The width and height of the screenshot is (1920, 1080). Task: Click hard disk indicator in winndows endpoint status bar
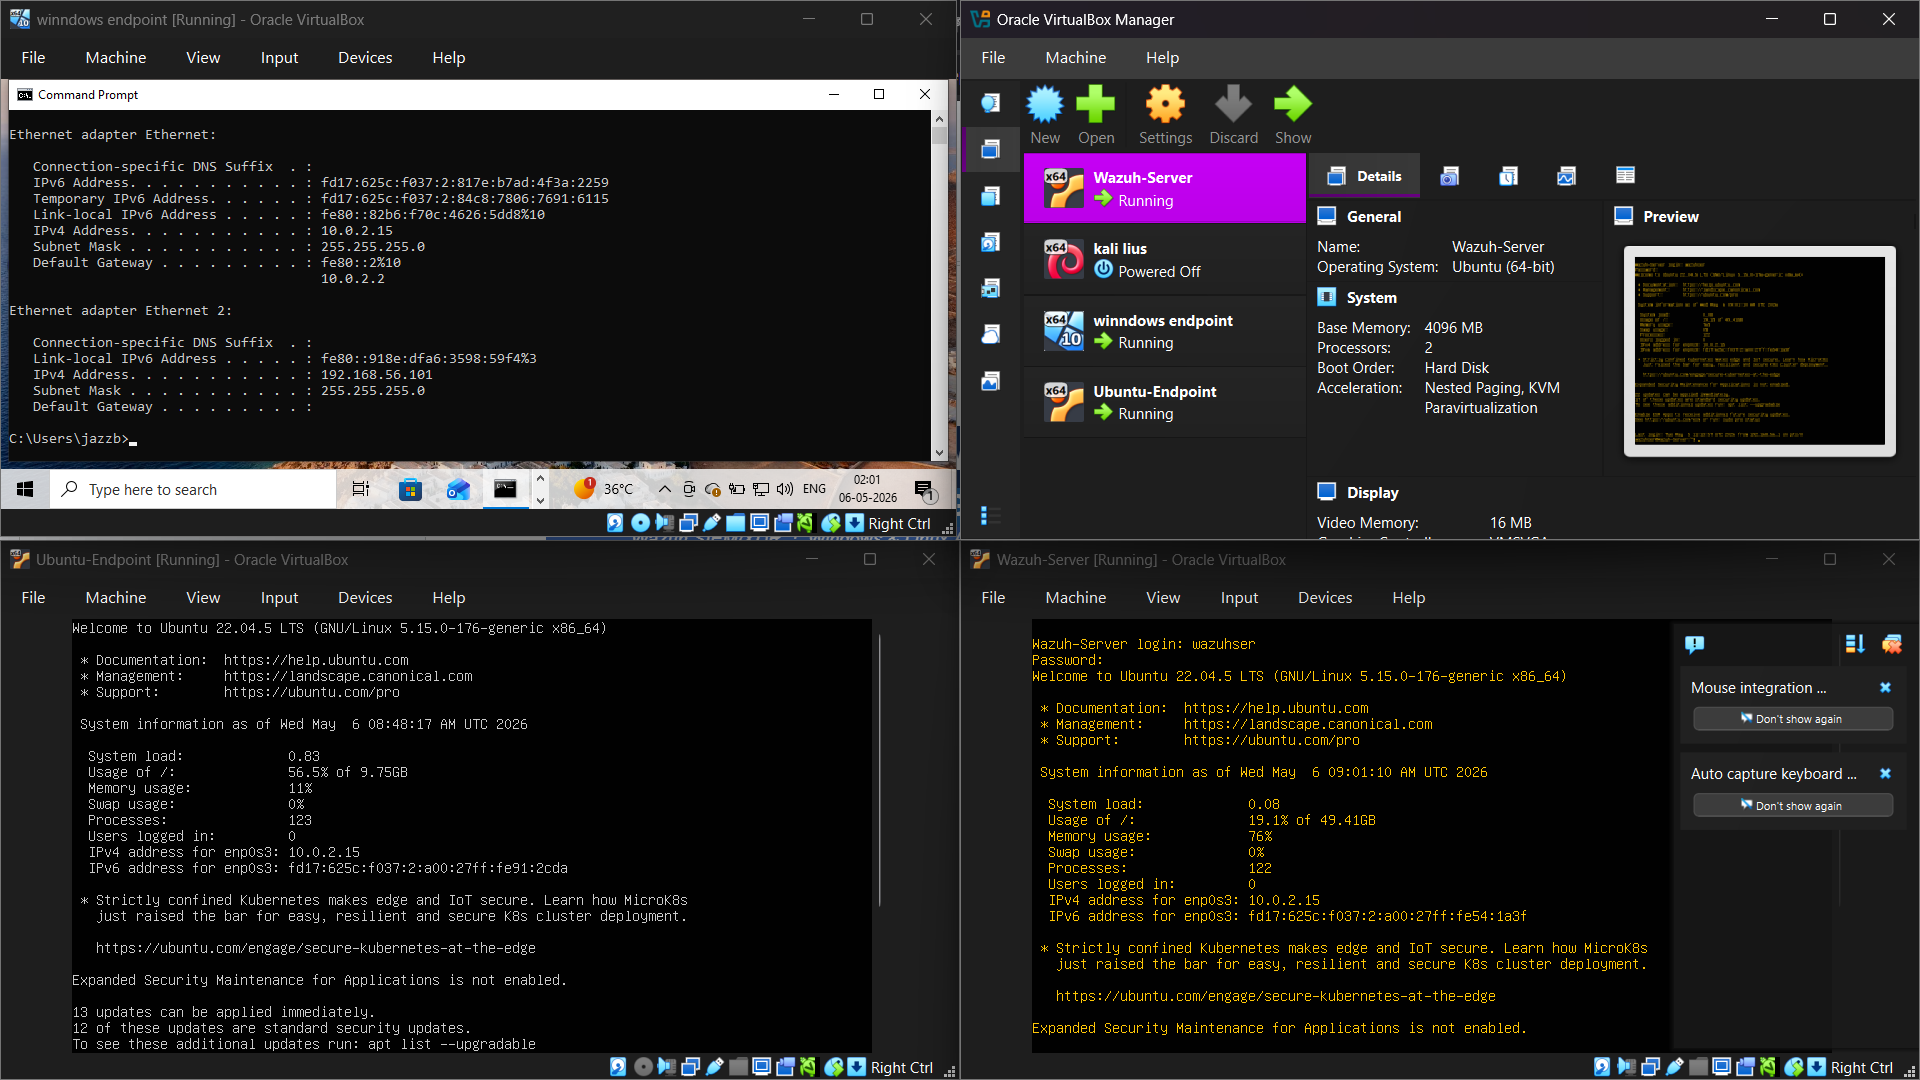[x=615, y=523]
